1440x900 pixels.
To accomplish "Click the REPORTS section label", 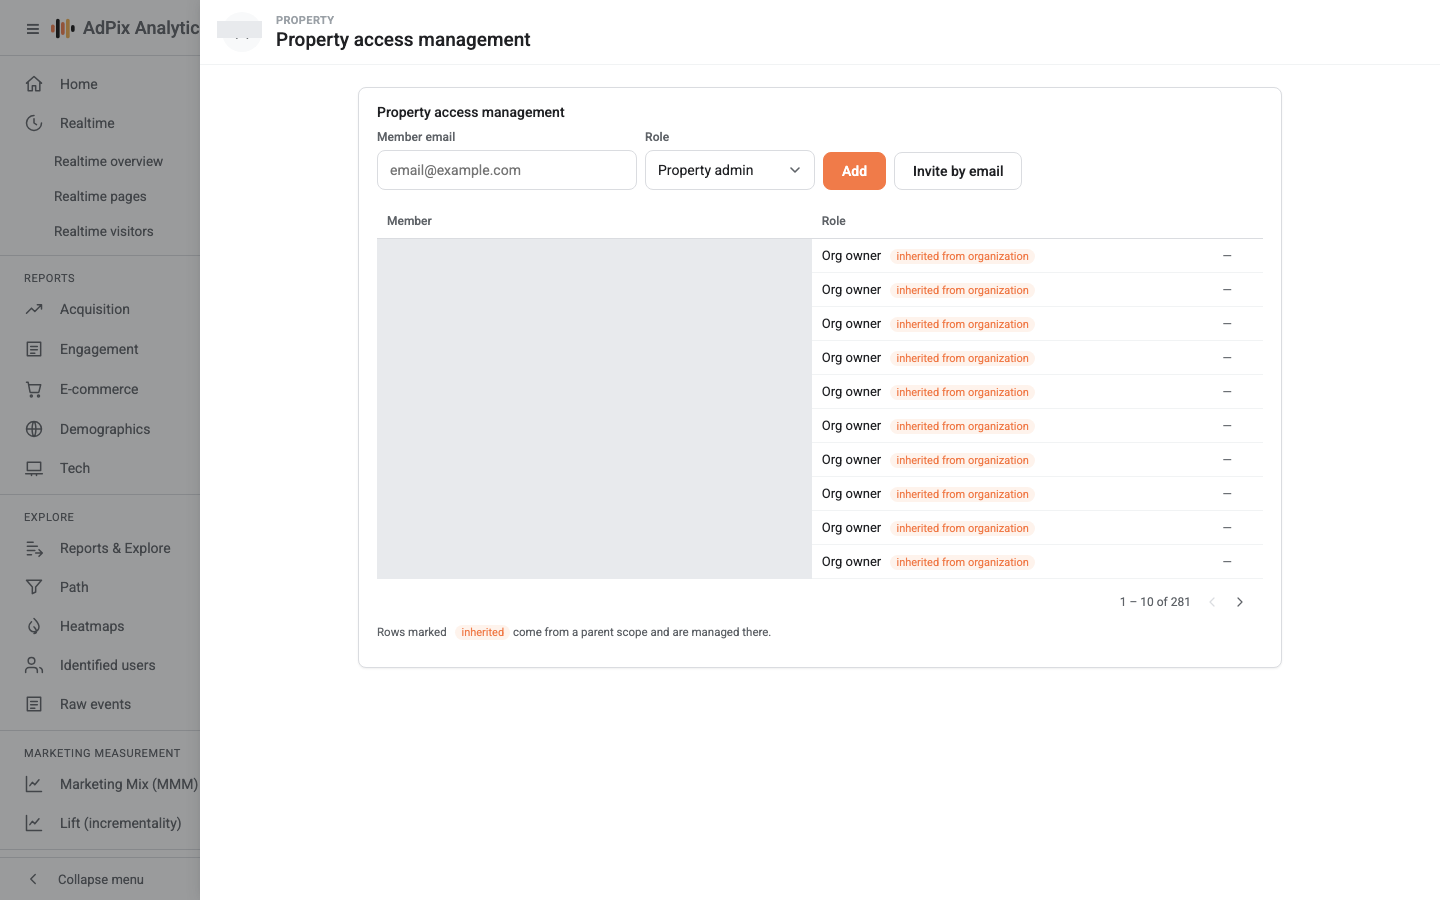I will pos(49,278).
